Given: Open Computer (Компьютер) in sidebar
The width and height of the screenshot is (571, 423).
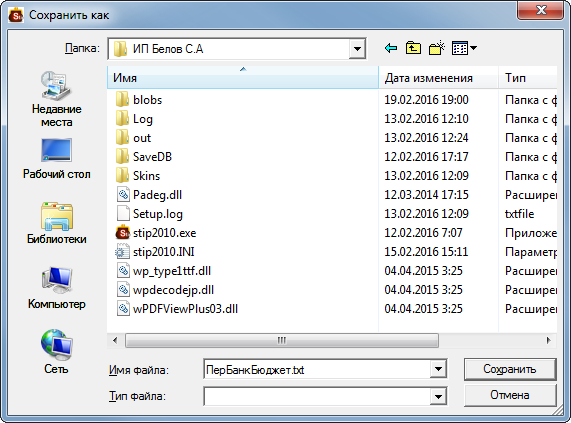Looking at the screenshot, I should coord(56,288).
